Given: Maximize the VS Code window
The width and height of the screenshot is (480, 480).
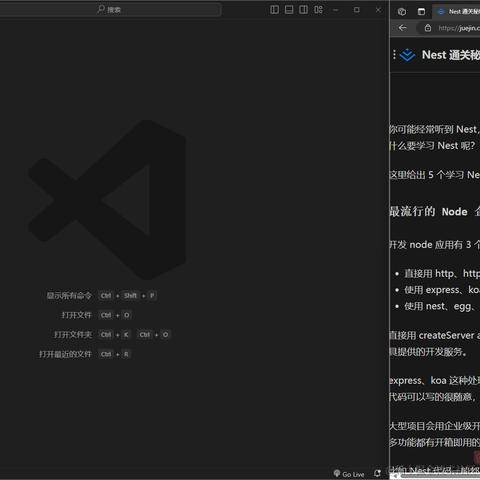Looking at the screenshot, I should coord(357,10).
